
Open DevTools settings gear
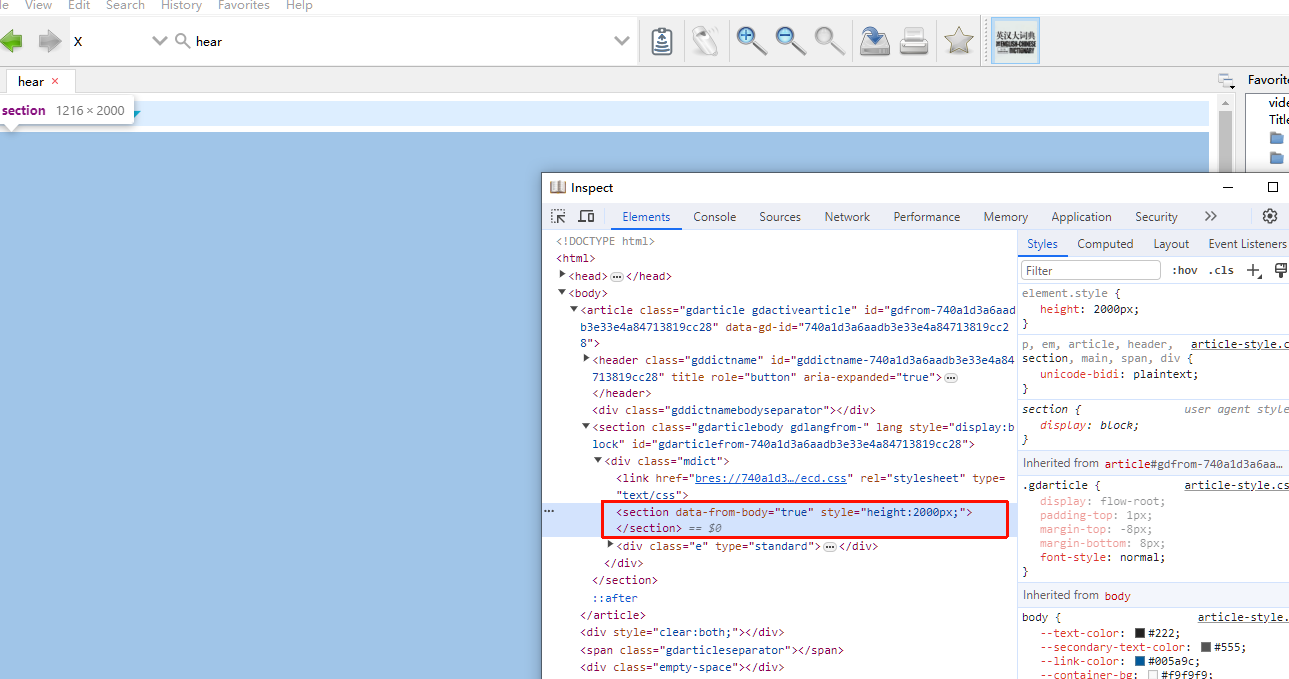coord(1269,216)
